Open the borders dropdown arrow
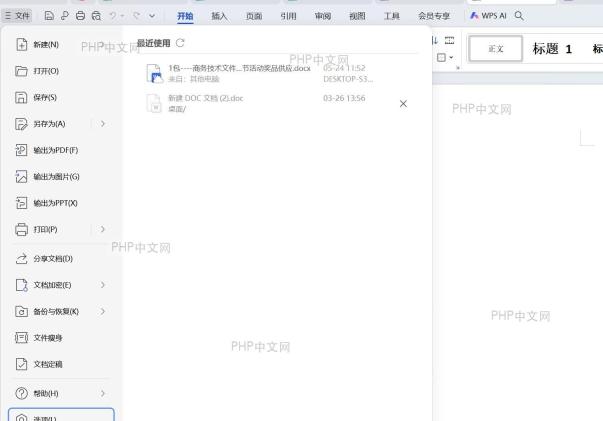603x421 pixels. [451, 58]
